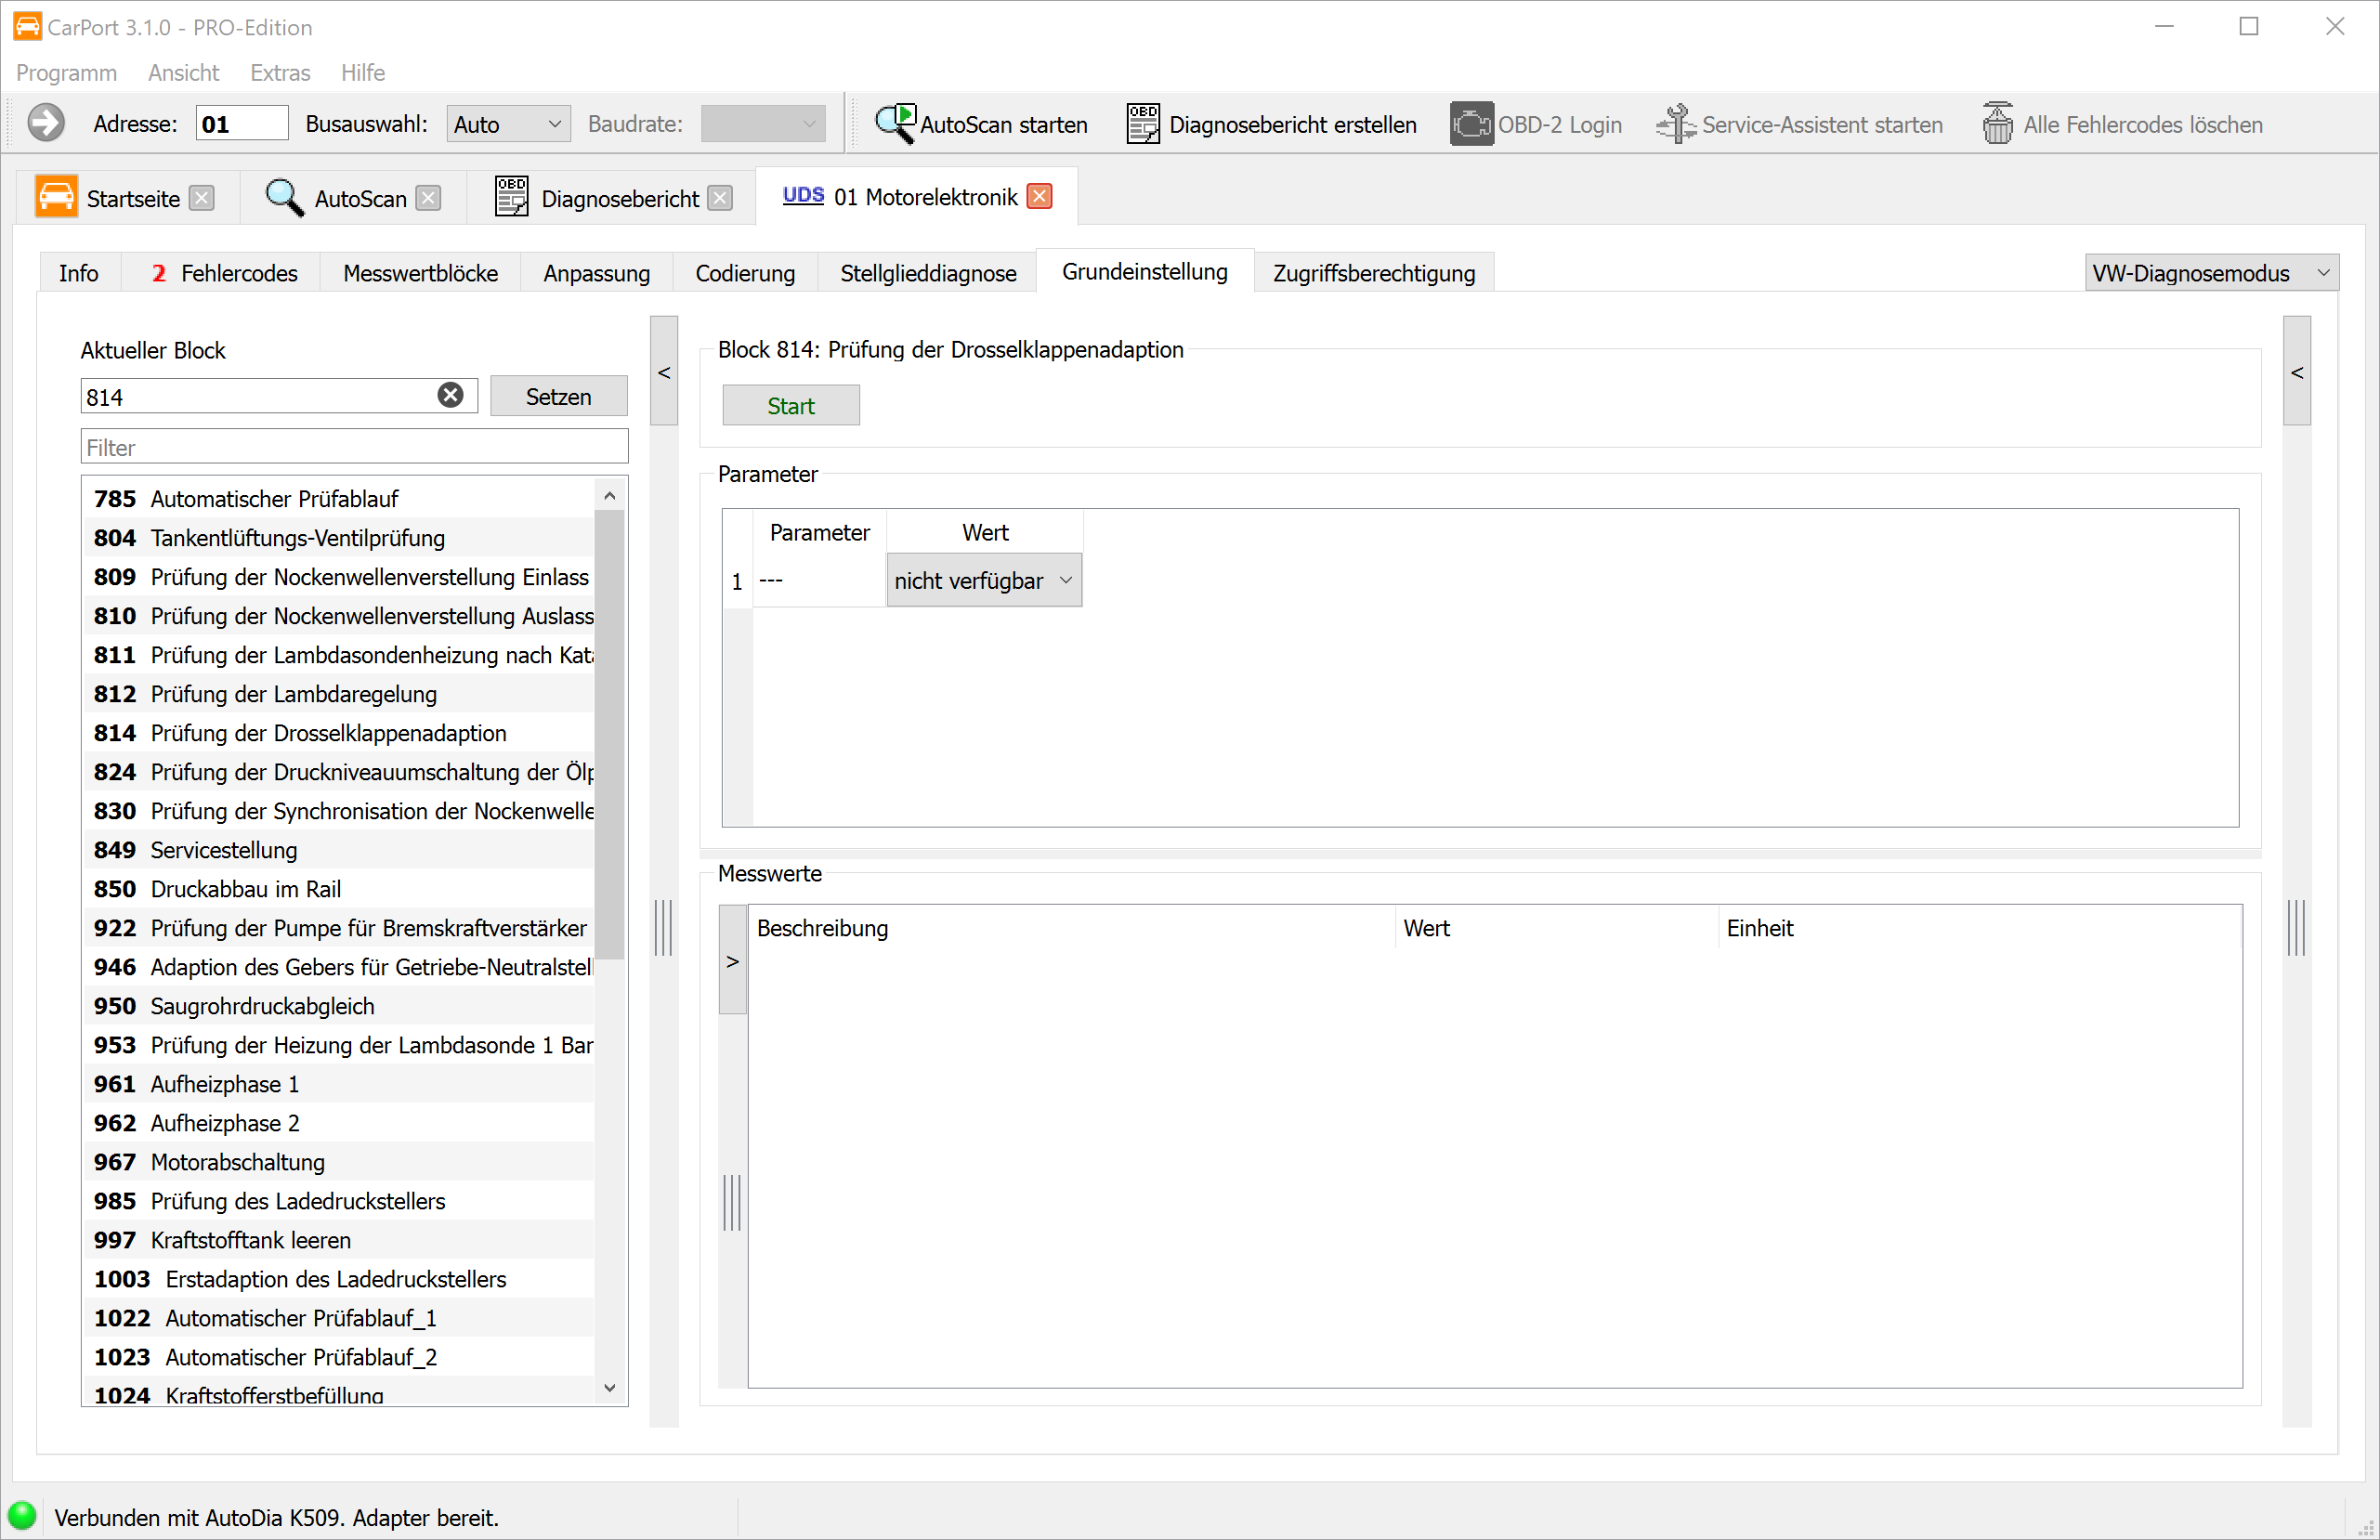Expand the nicht verfügbar value dropdown
The height and width of the screenshot is (1540, 2380).
pyautogui.click(x=983, y=581)
